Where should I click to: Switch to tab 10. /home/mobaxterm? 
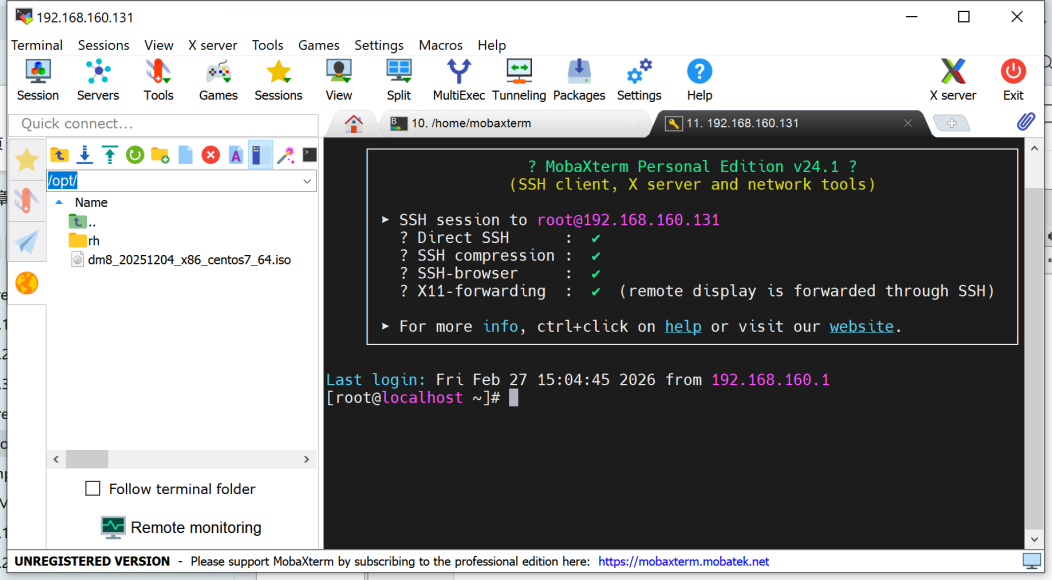(x=471, y=124)
